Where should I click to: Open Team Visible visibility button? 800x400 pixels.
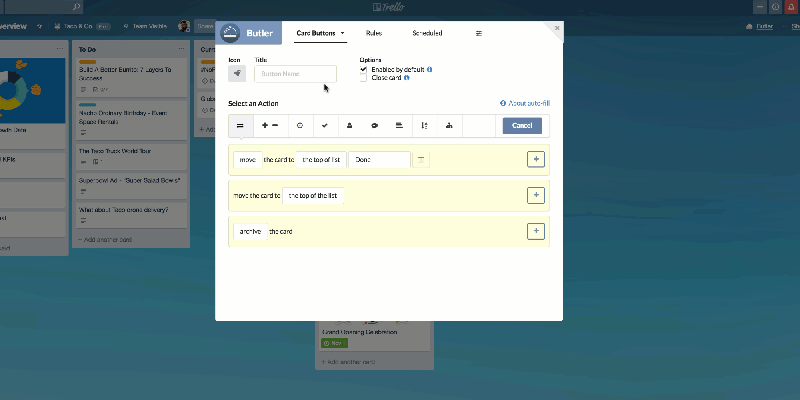145,26
